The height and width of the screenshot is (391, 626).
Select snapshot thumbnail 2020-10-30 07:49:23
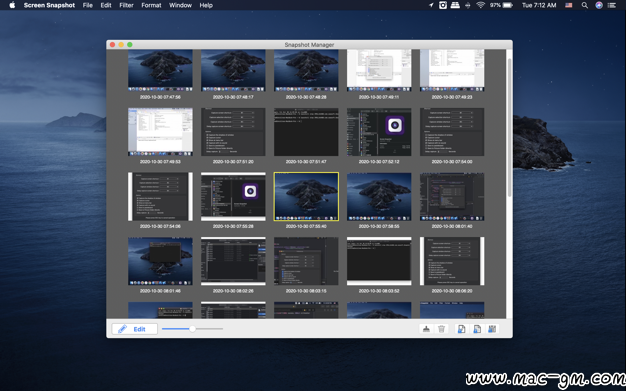pos(452,70)
